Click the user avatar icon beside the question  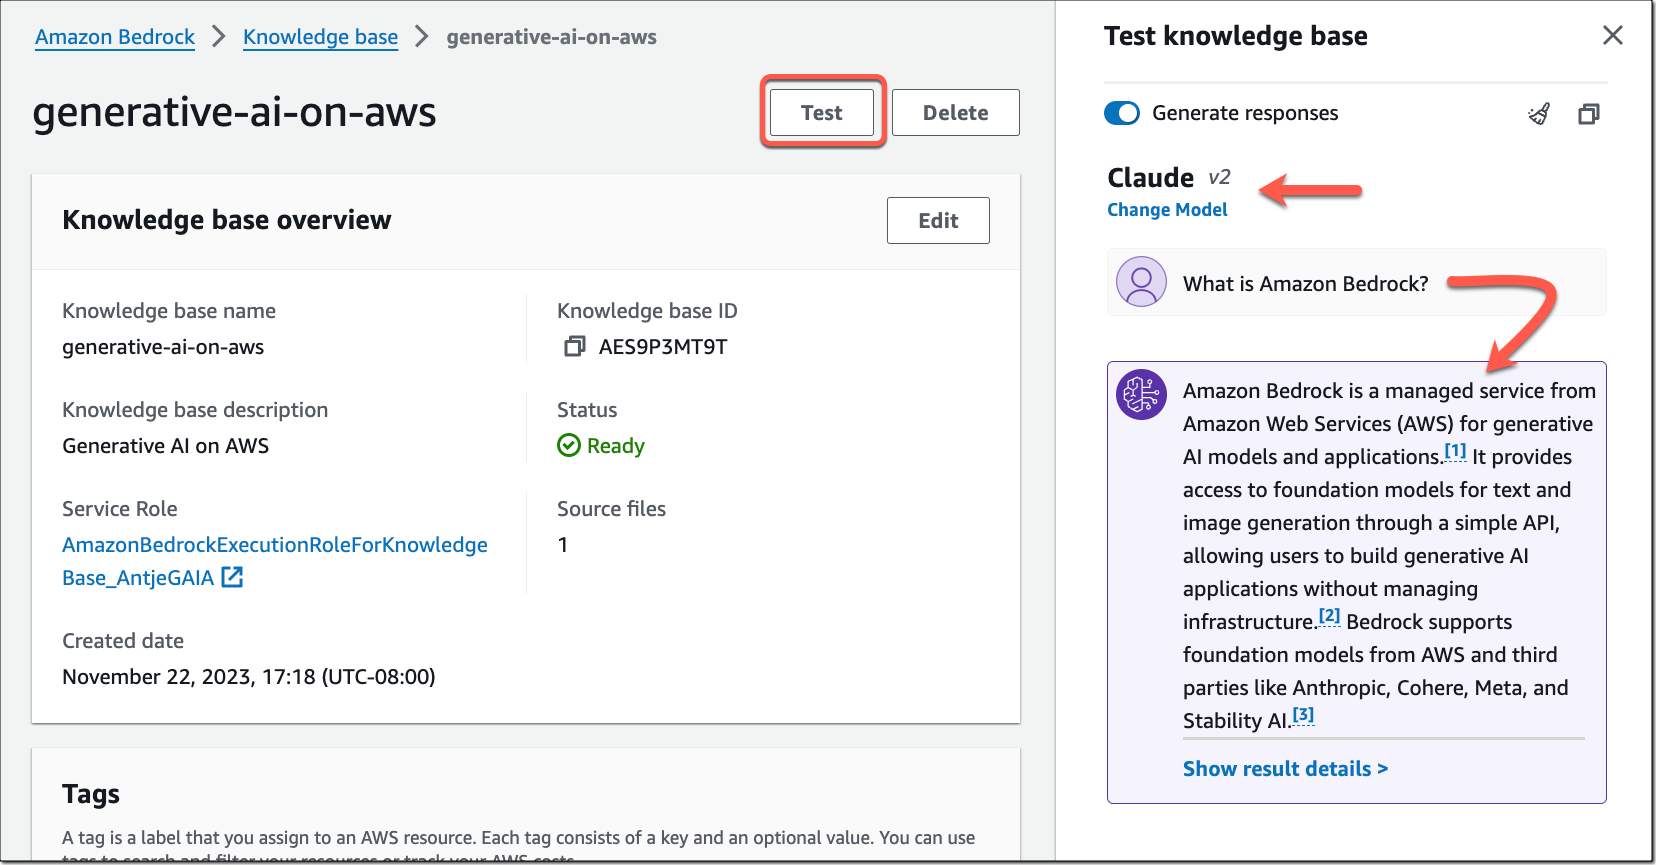click(1141, 282)
